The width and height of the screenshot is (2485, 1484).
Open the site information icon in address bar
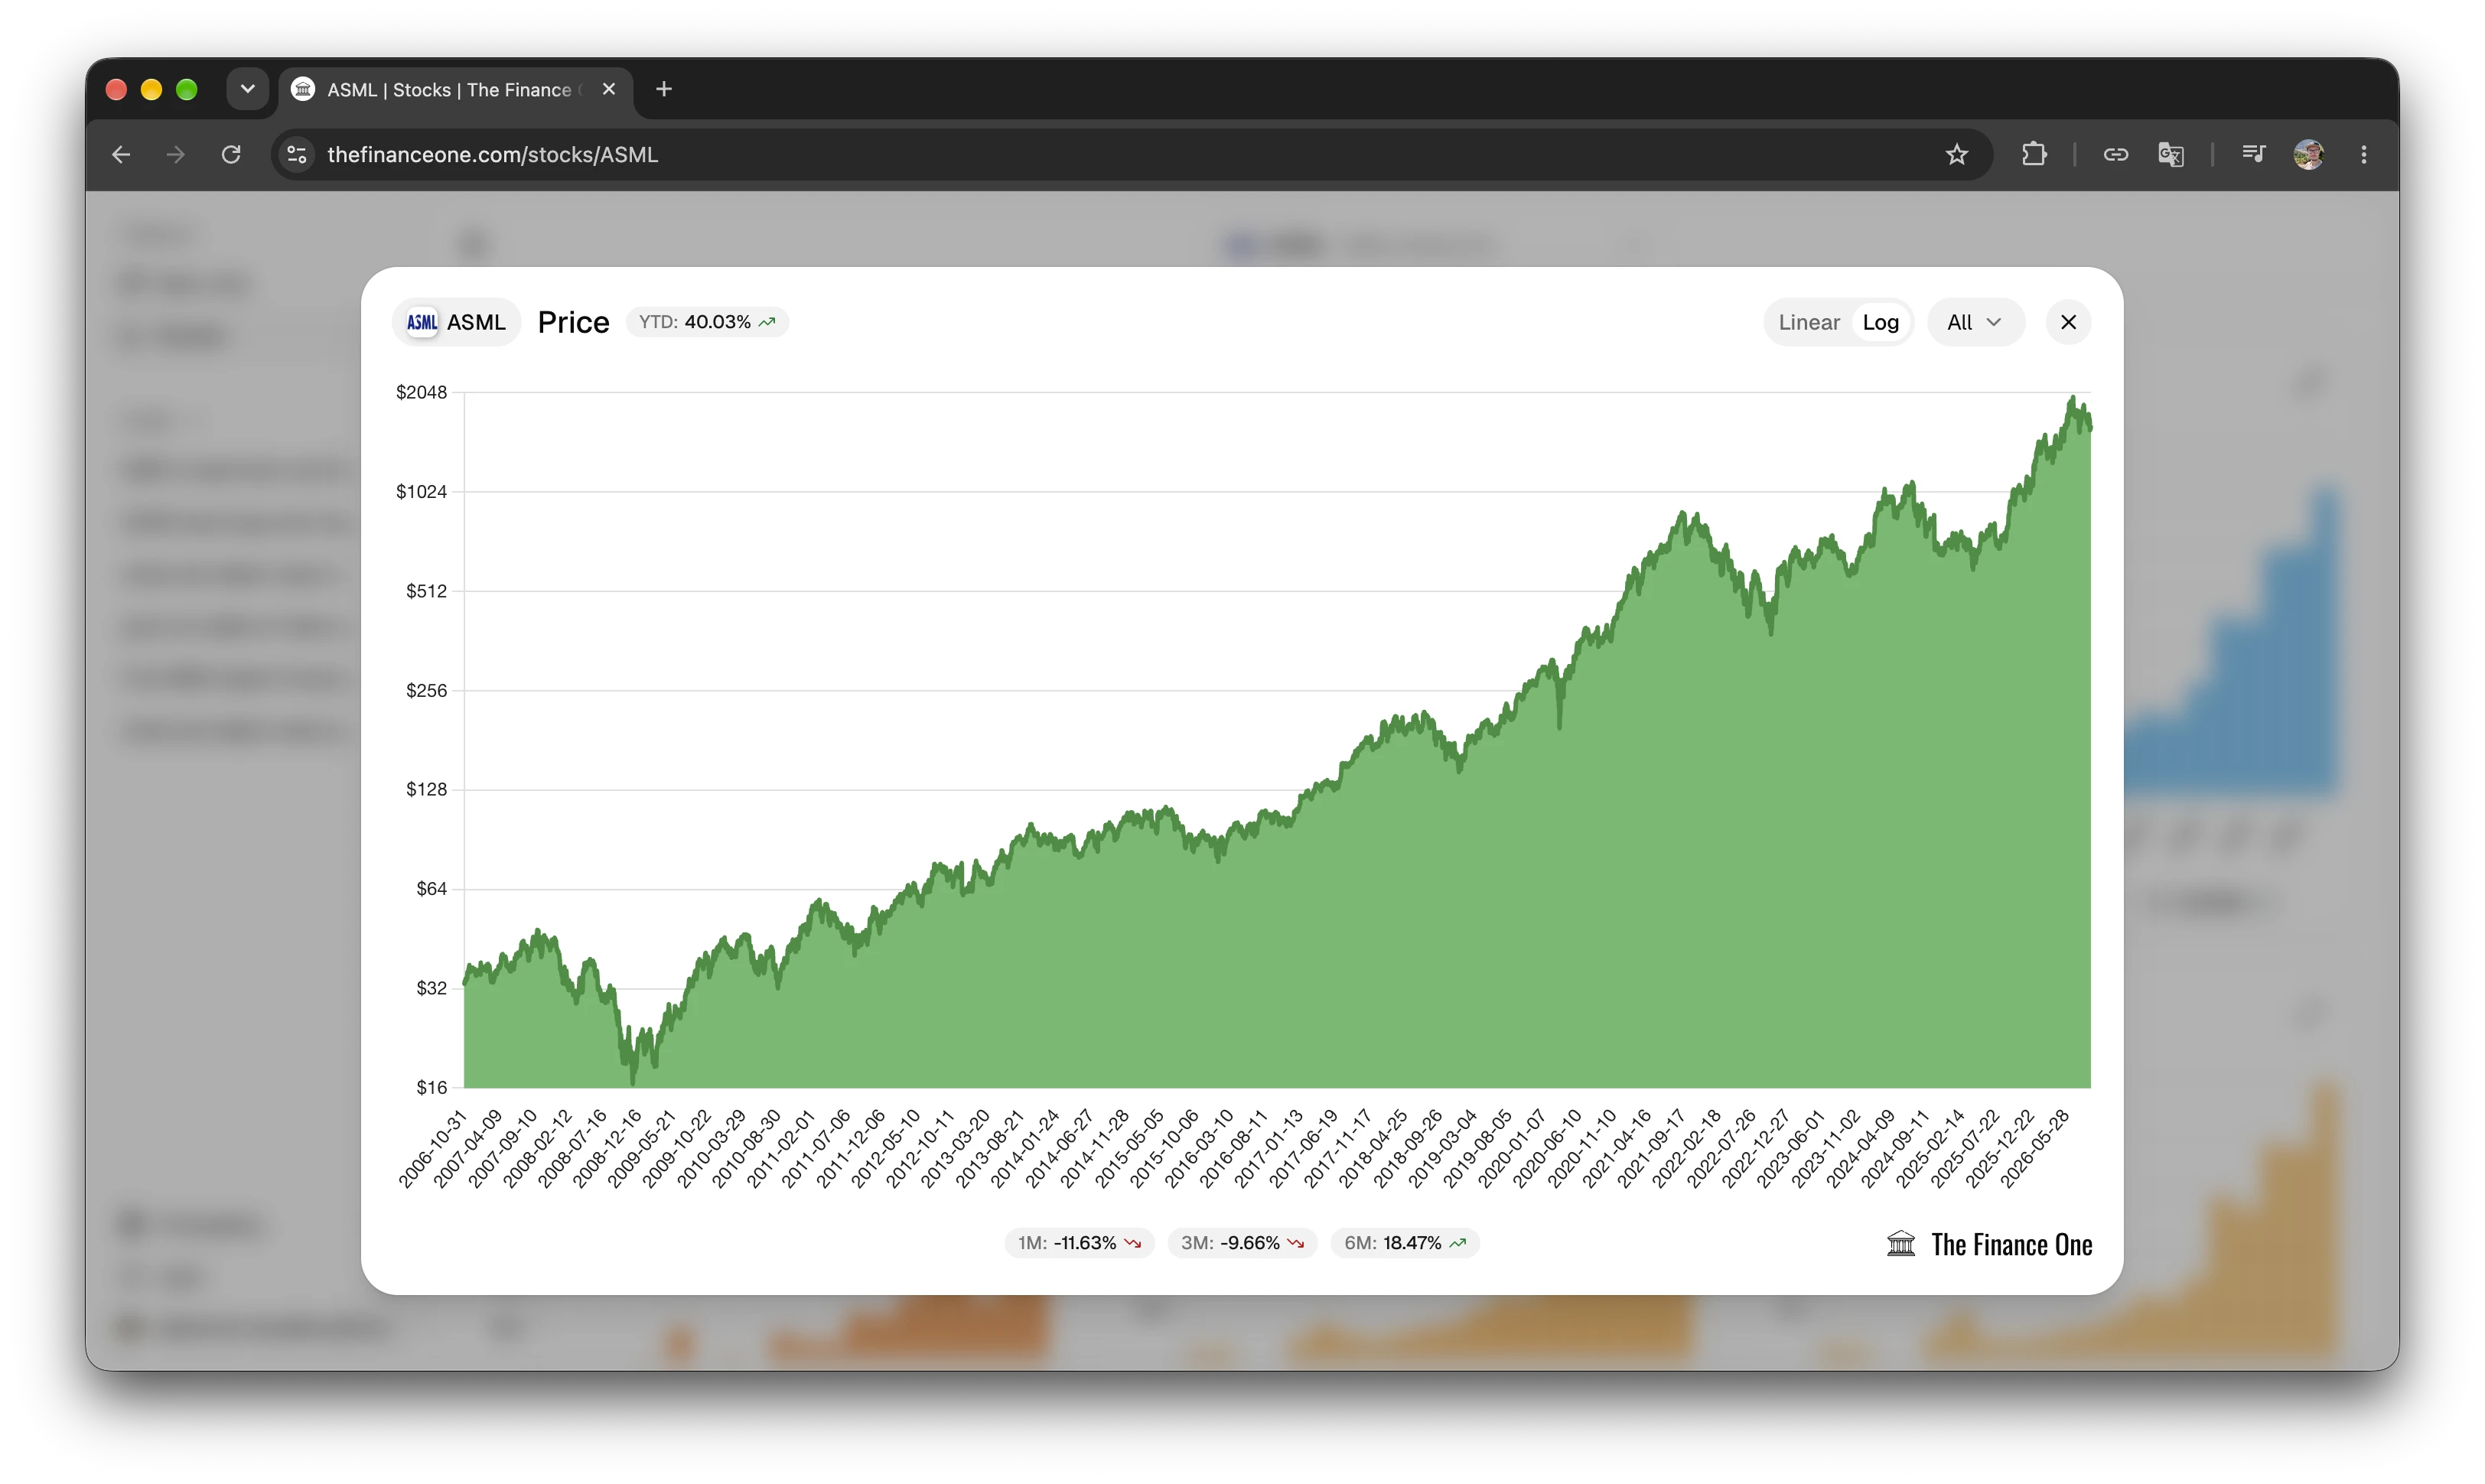point(297,154)
